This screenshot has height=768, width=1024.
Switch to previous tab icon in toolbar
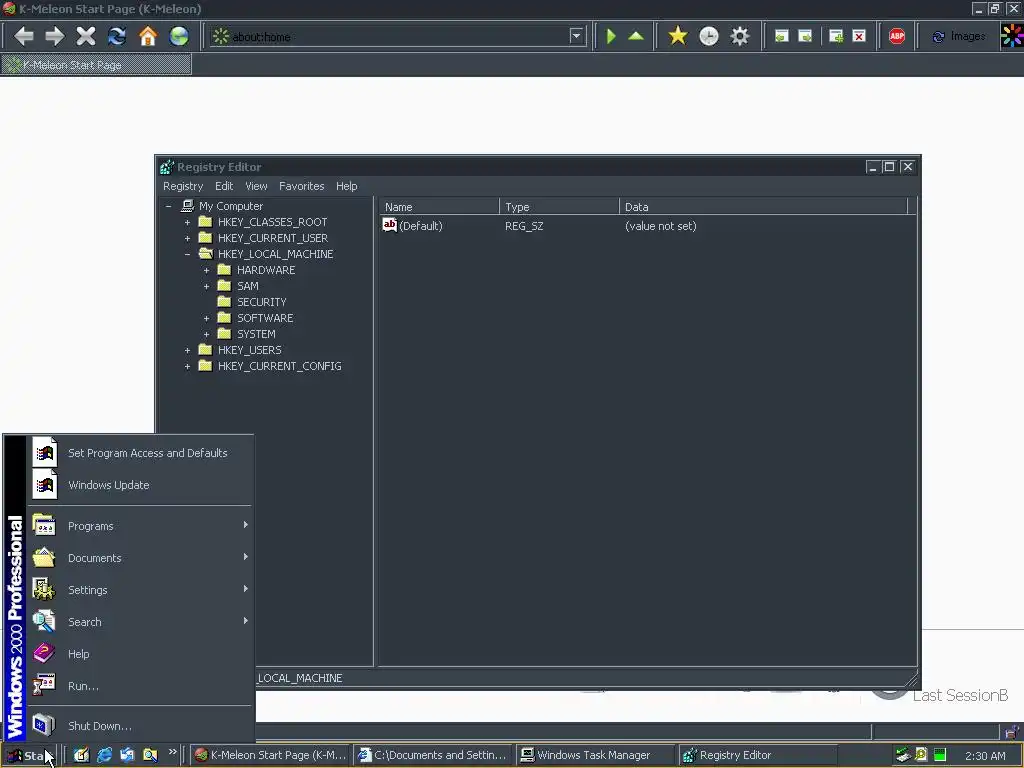[x=782, y=36]
